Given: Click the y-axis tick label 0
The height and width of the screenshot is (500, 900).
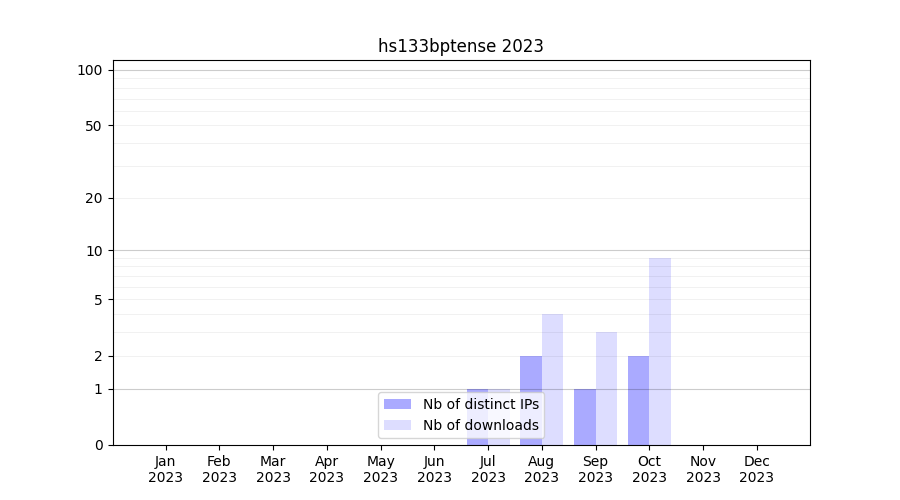Looking at the screenshot, I should [x=98, y=445].
